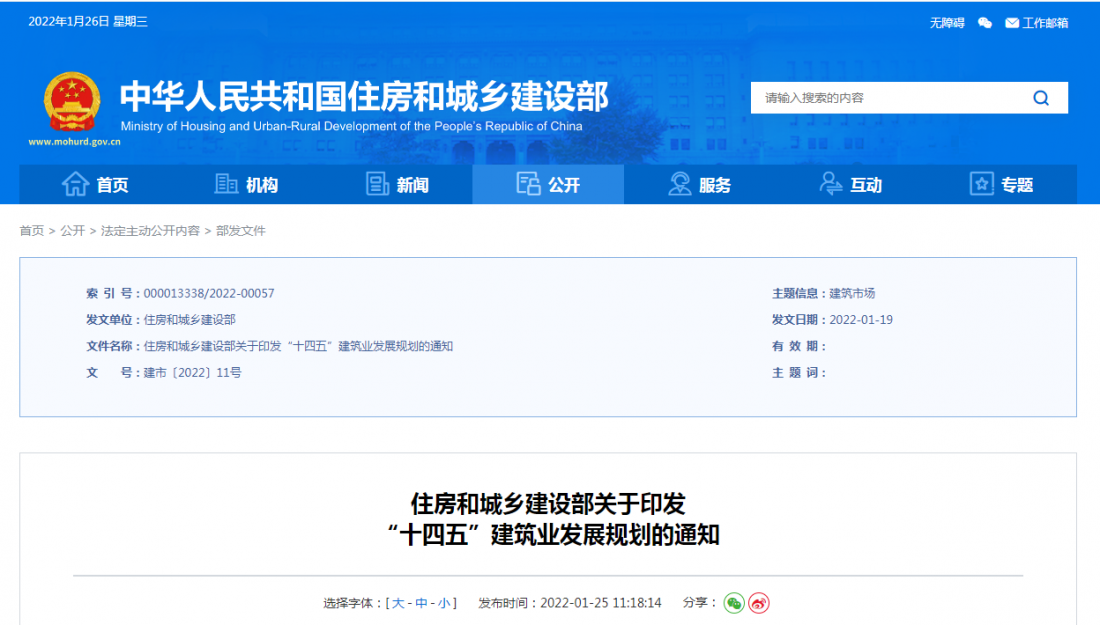
Task: Click the star icon beside 专题
Action: (x=981, y=184)
